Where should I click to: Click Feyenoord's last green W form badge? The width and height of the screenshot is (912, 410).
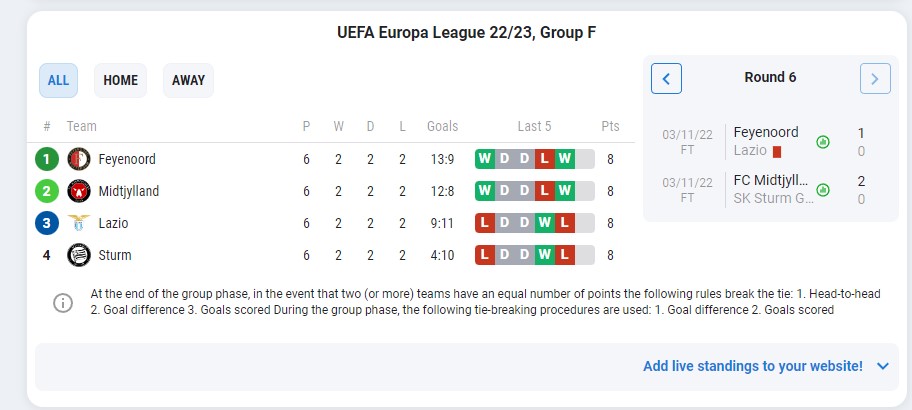[x=565, y=159]
